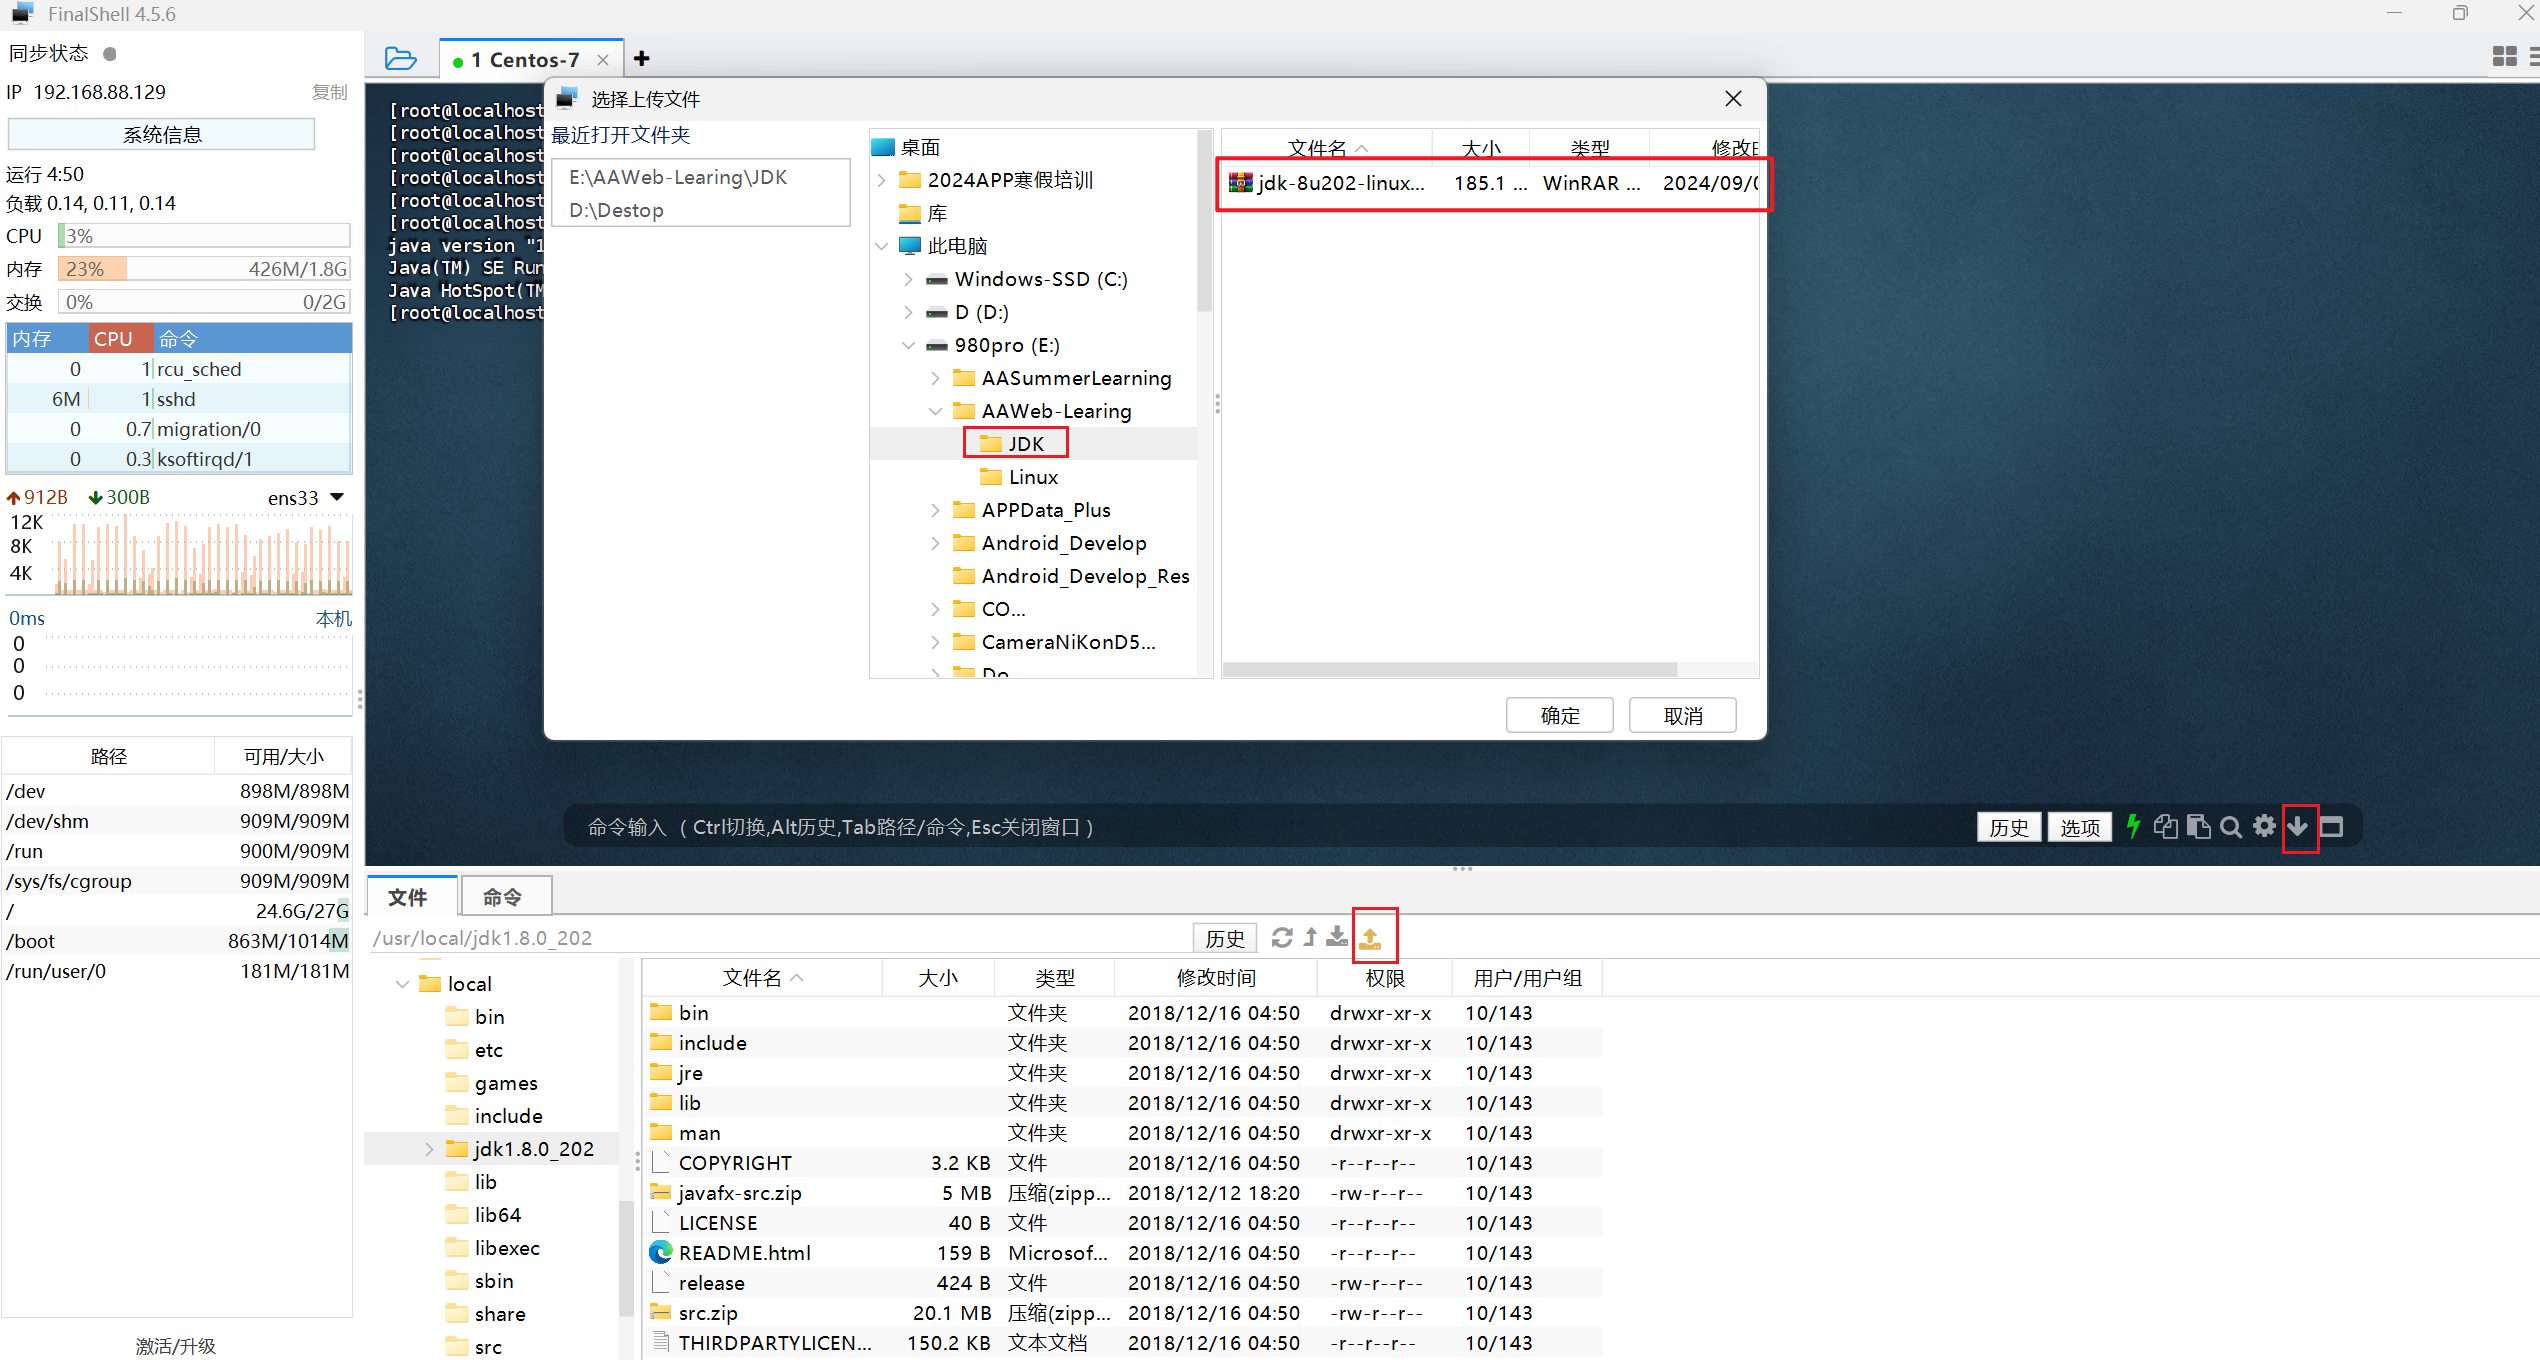
Task: Collapse the AAWeb-Learing folder in tree
Action: tap(935, 411)
